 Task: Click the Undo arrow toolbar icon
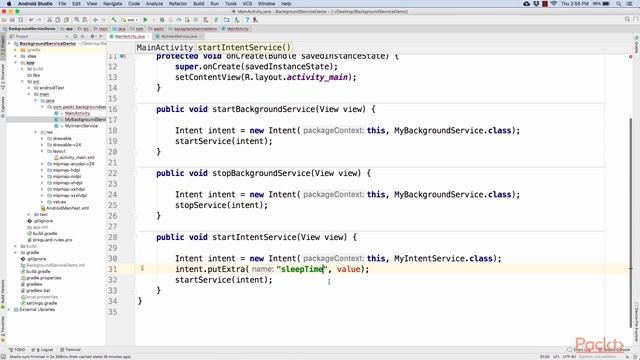pos(31,20)
